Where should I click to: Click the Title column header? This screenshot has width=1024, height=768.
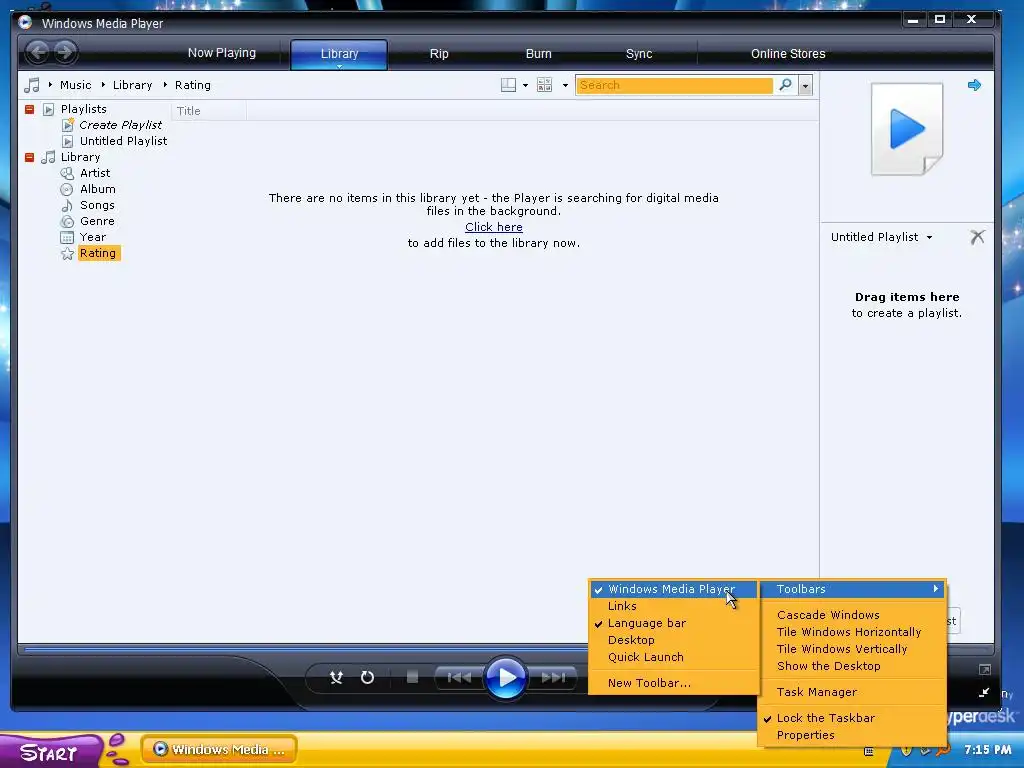click(x=209, y=111)
